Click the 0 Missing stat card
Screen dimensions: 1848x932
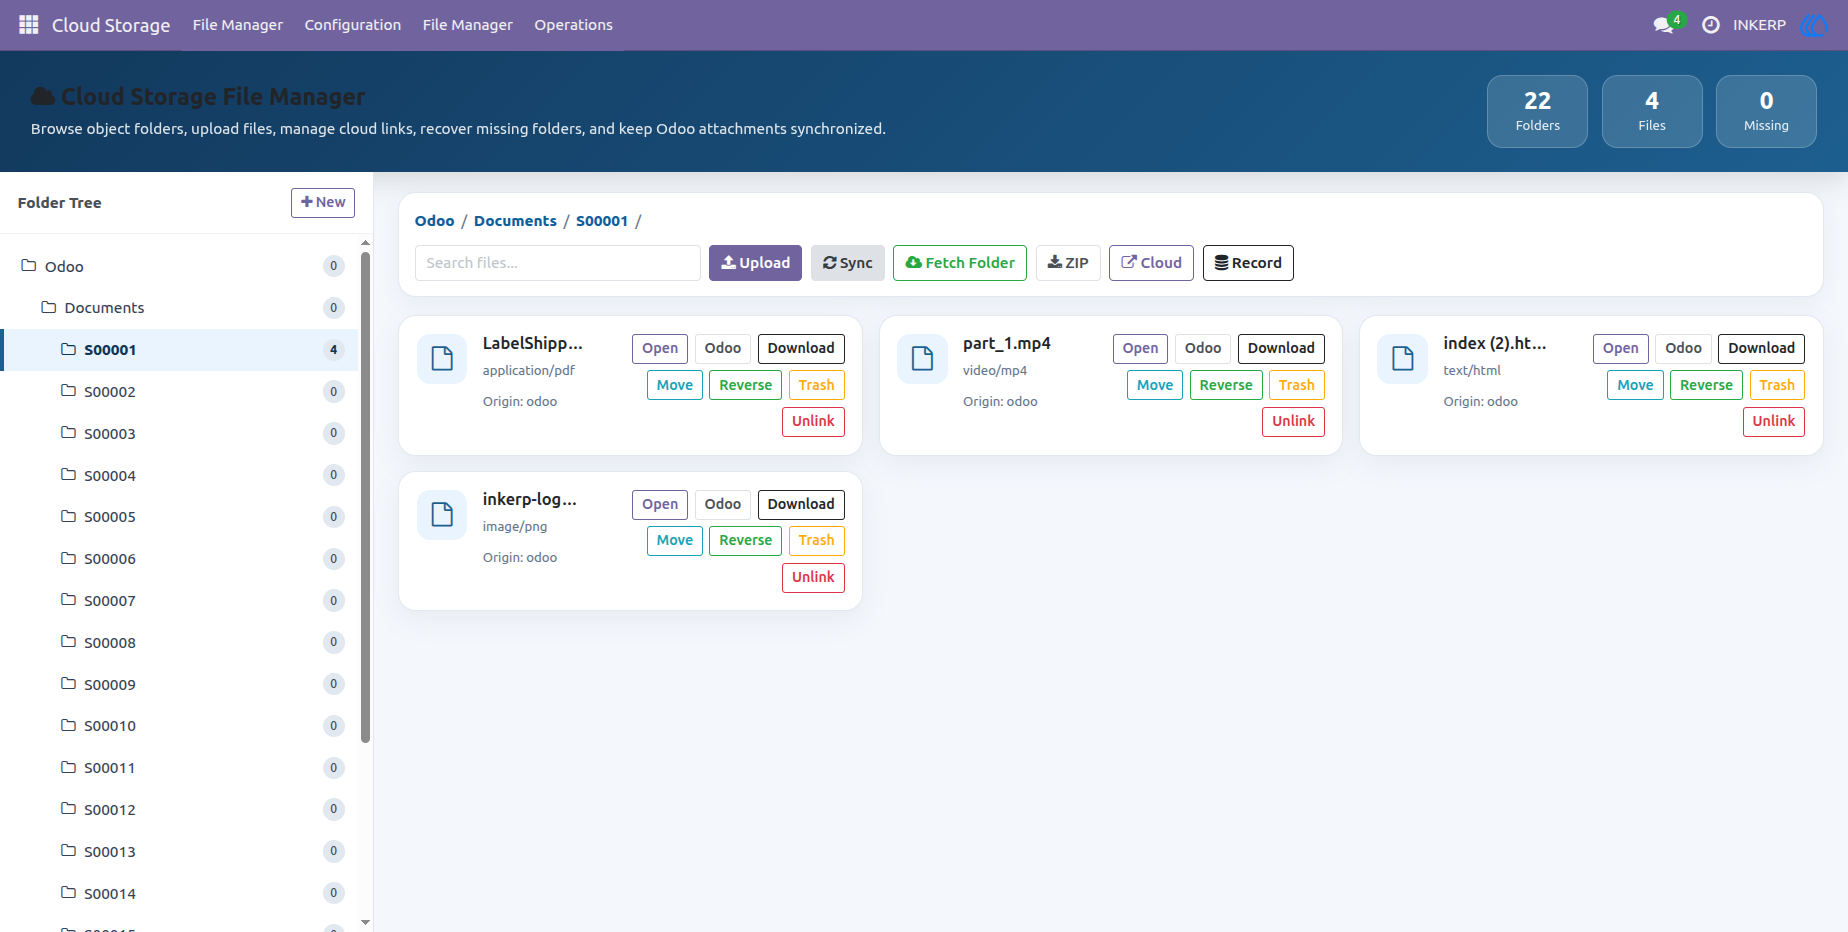1766,111
